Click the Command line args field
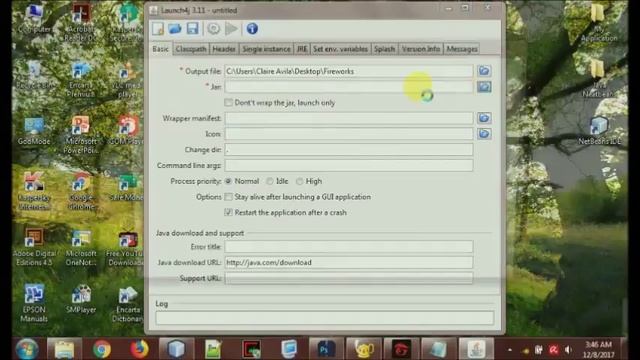 [349, 165]
